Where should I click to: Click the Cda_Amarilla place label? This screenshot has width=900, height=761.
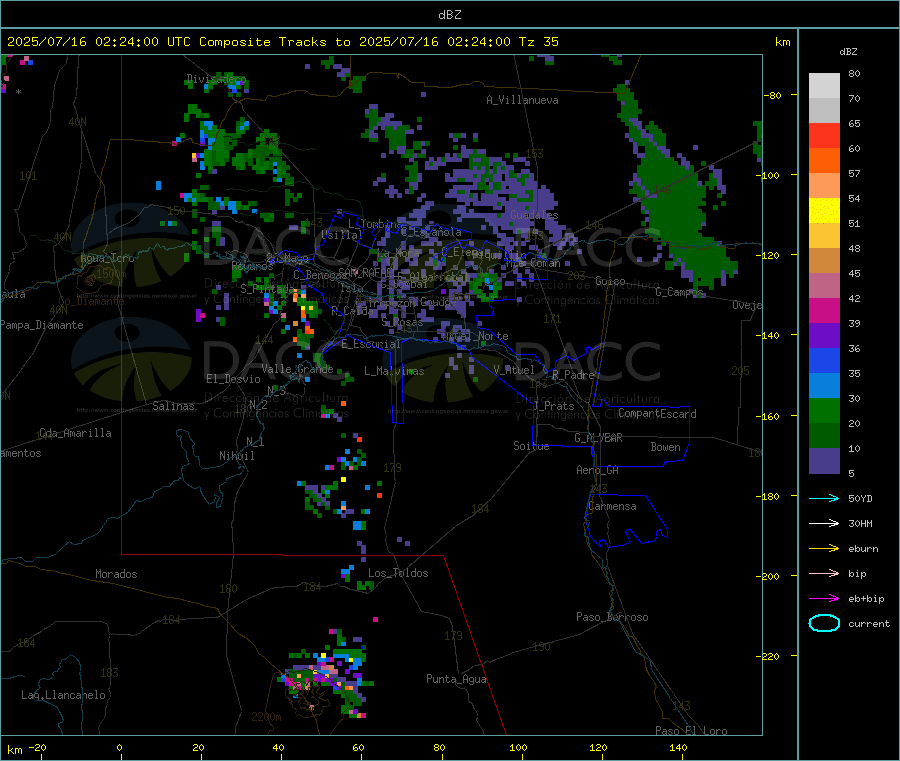75,433
